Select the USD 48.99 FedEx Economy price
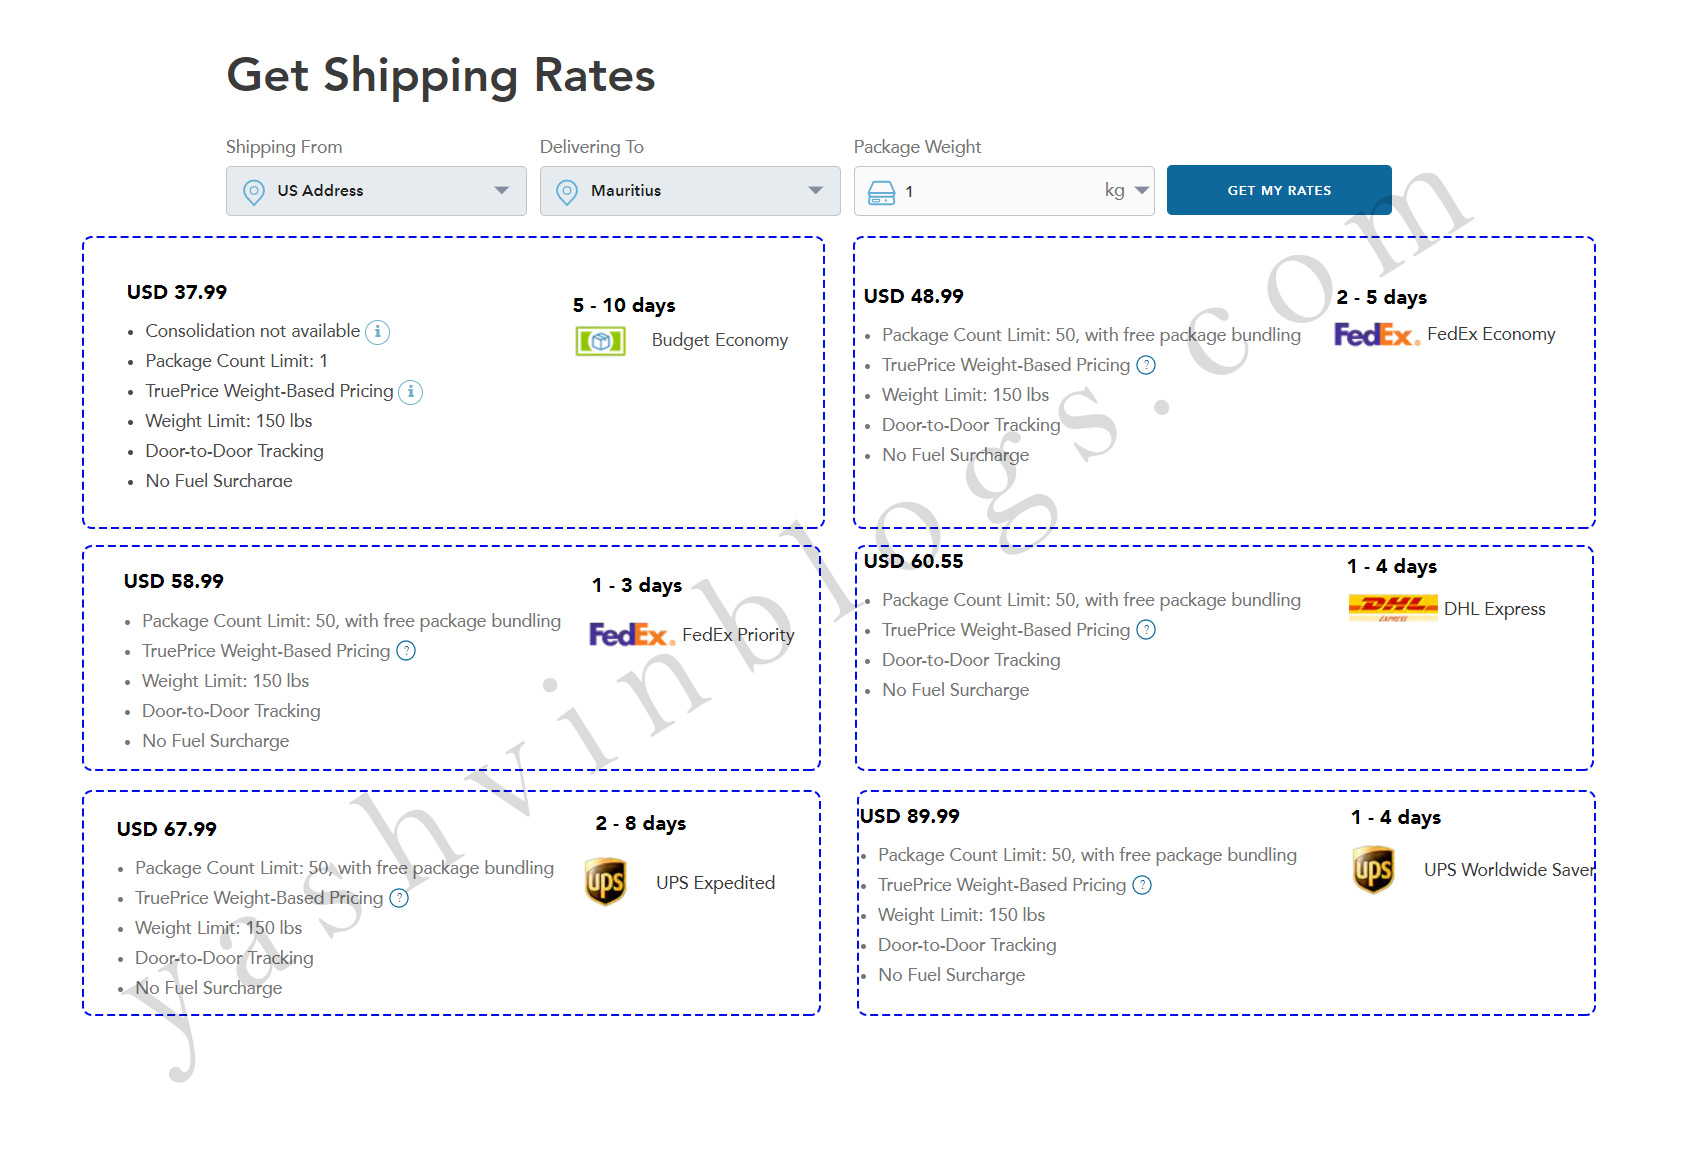 (914, 297)
